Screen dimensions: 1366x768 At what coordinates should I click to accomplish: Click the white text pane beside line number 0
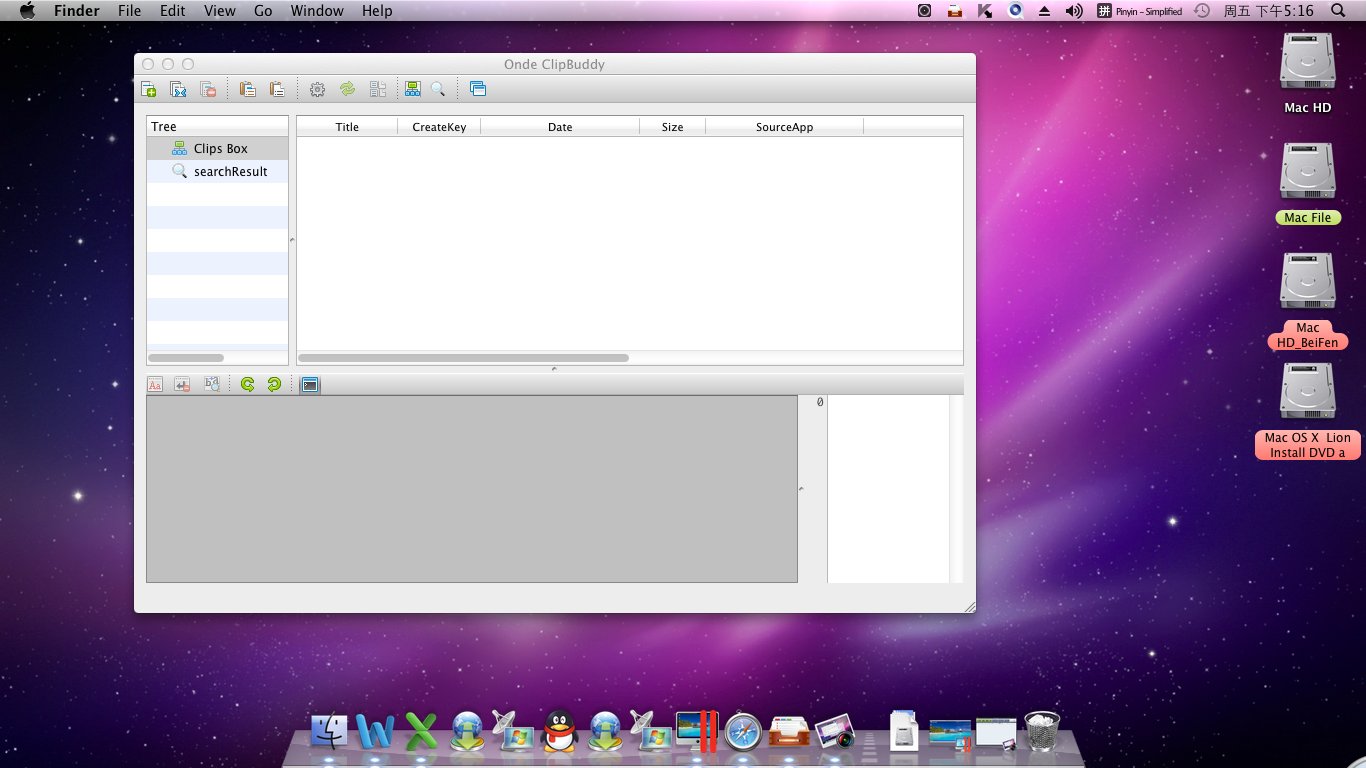coord(888,489)
